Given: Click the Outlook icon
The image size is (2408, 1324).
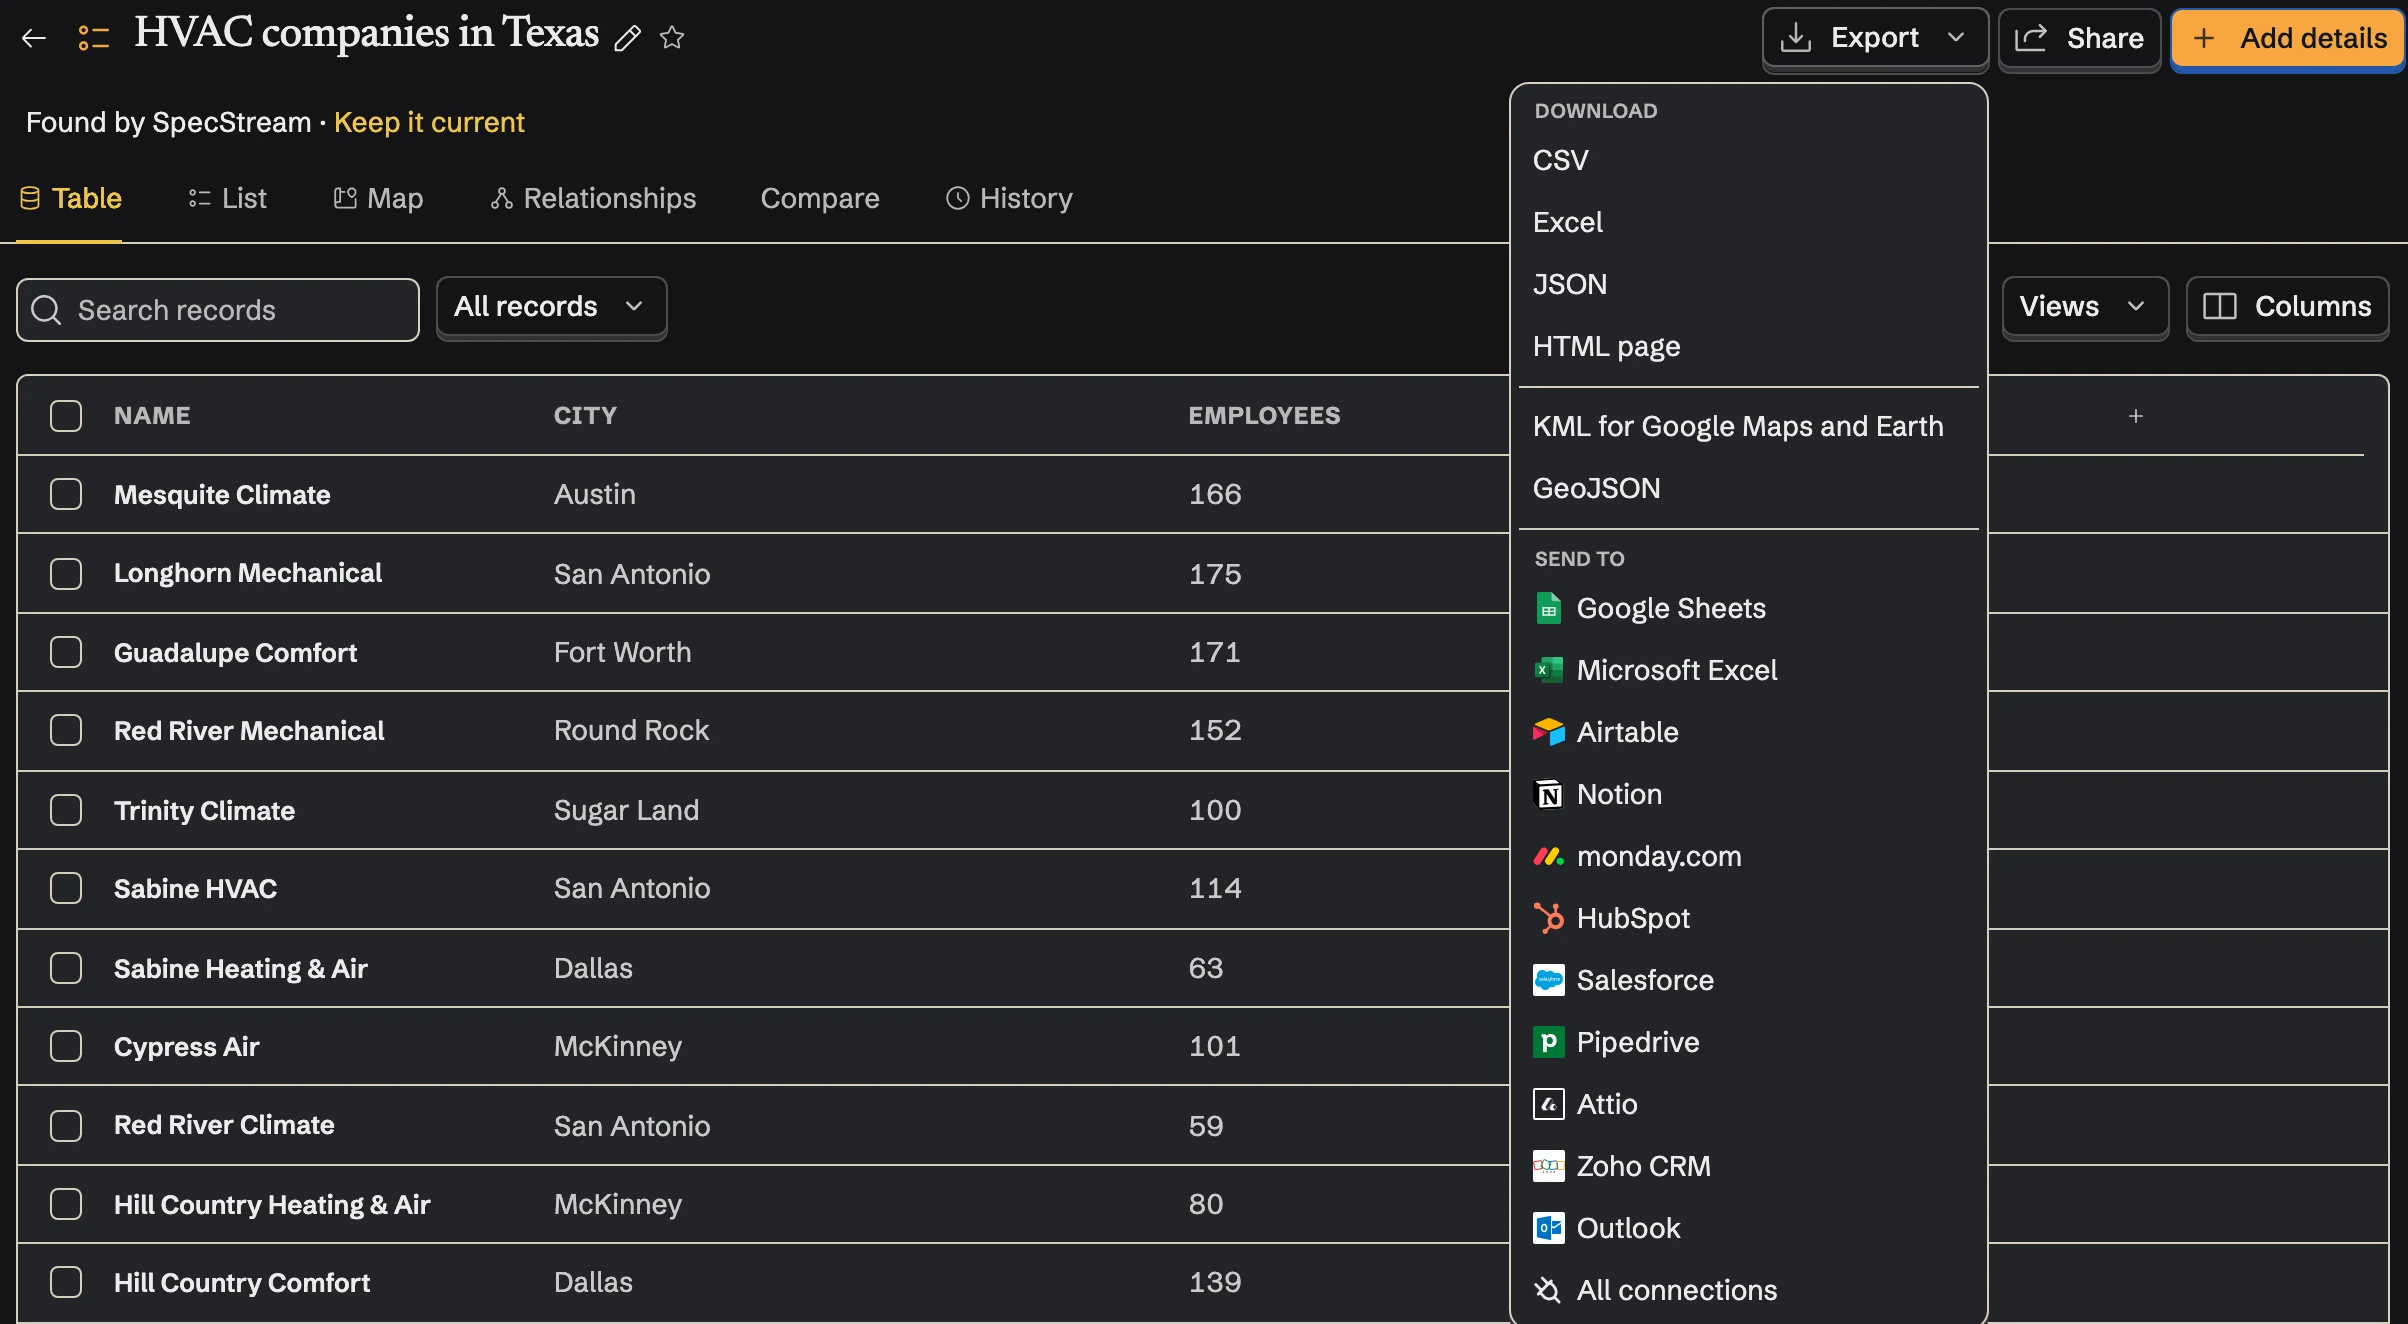Looking at the screenshot, I should coord(1549,1228).
